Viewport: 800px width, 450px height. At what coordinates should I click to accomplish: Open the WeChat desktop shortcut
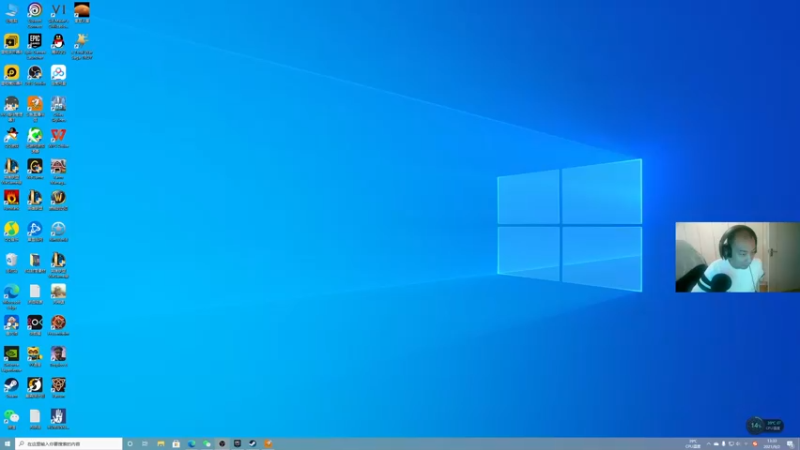click(11, 419)
